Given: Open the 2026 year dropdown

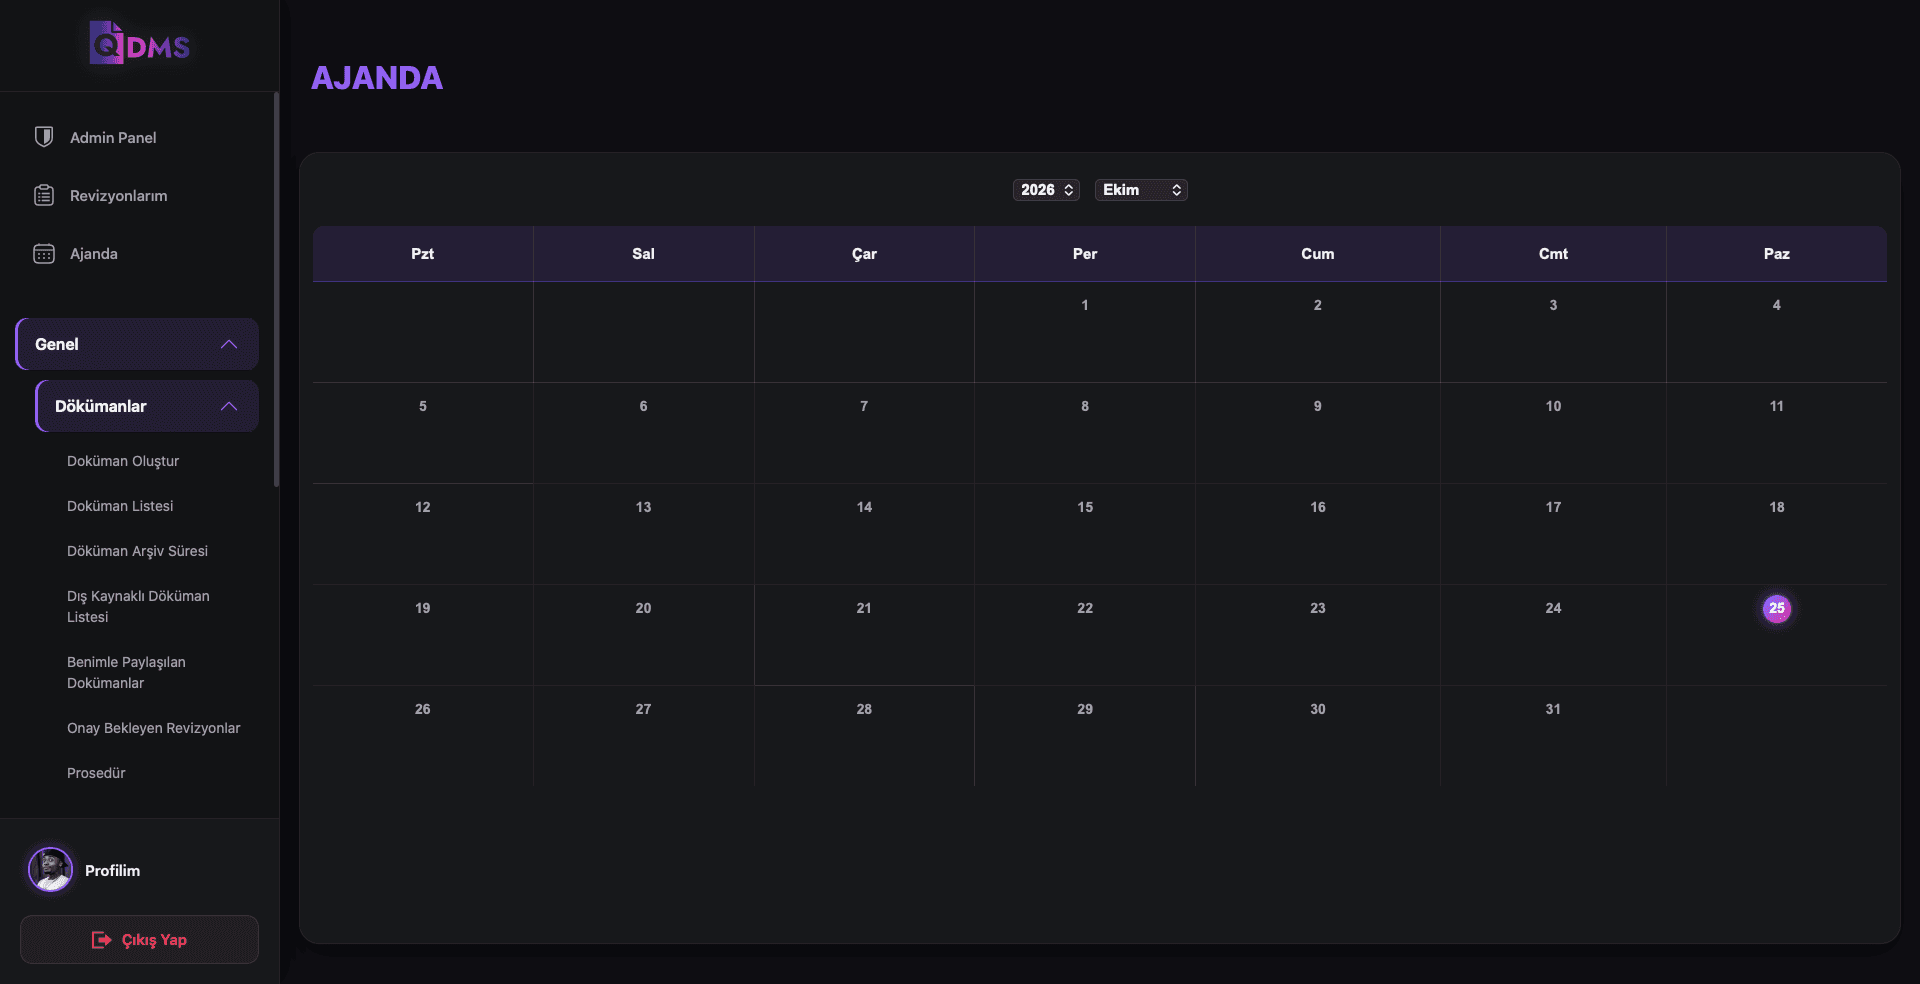Looking at the screenshot, I should pos(1046,190).
